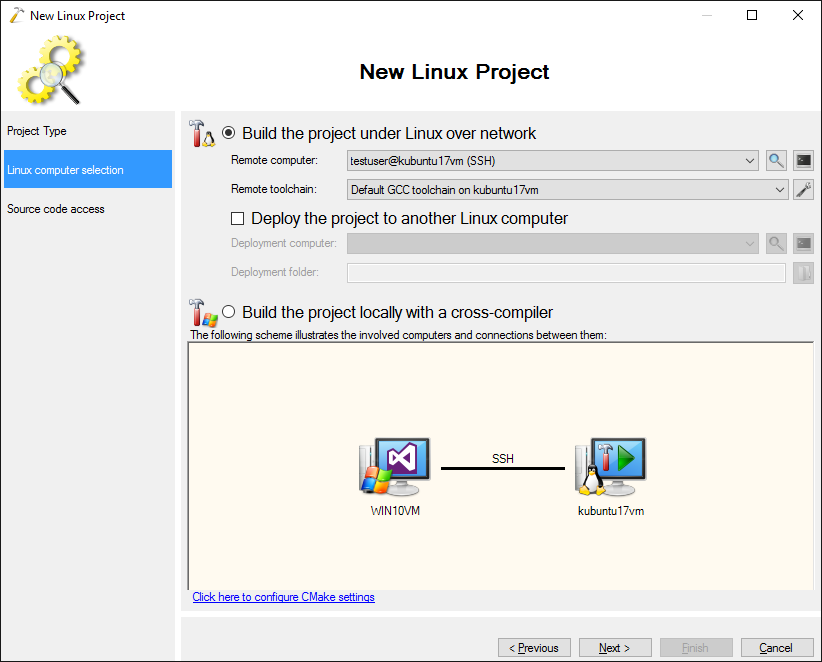Click the Next button
This screenshot has width=822, height=662.
615,648
